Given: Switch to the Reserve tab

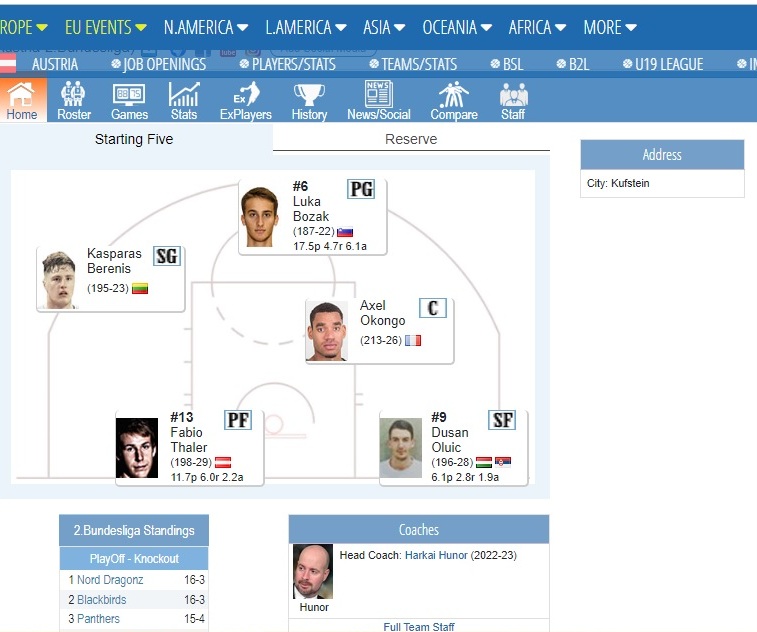Looking at the screenshot, I should 411,139.
